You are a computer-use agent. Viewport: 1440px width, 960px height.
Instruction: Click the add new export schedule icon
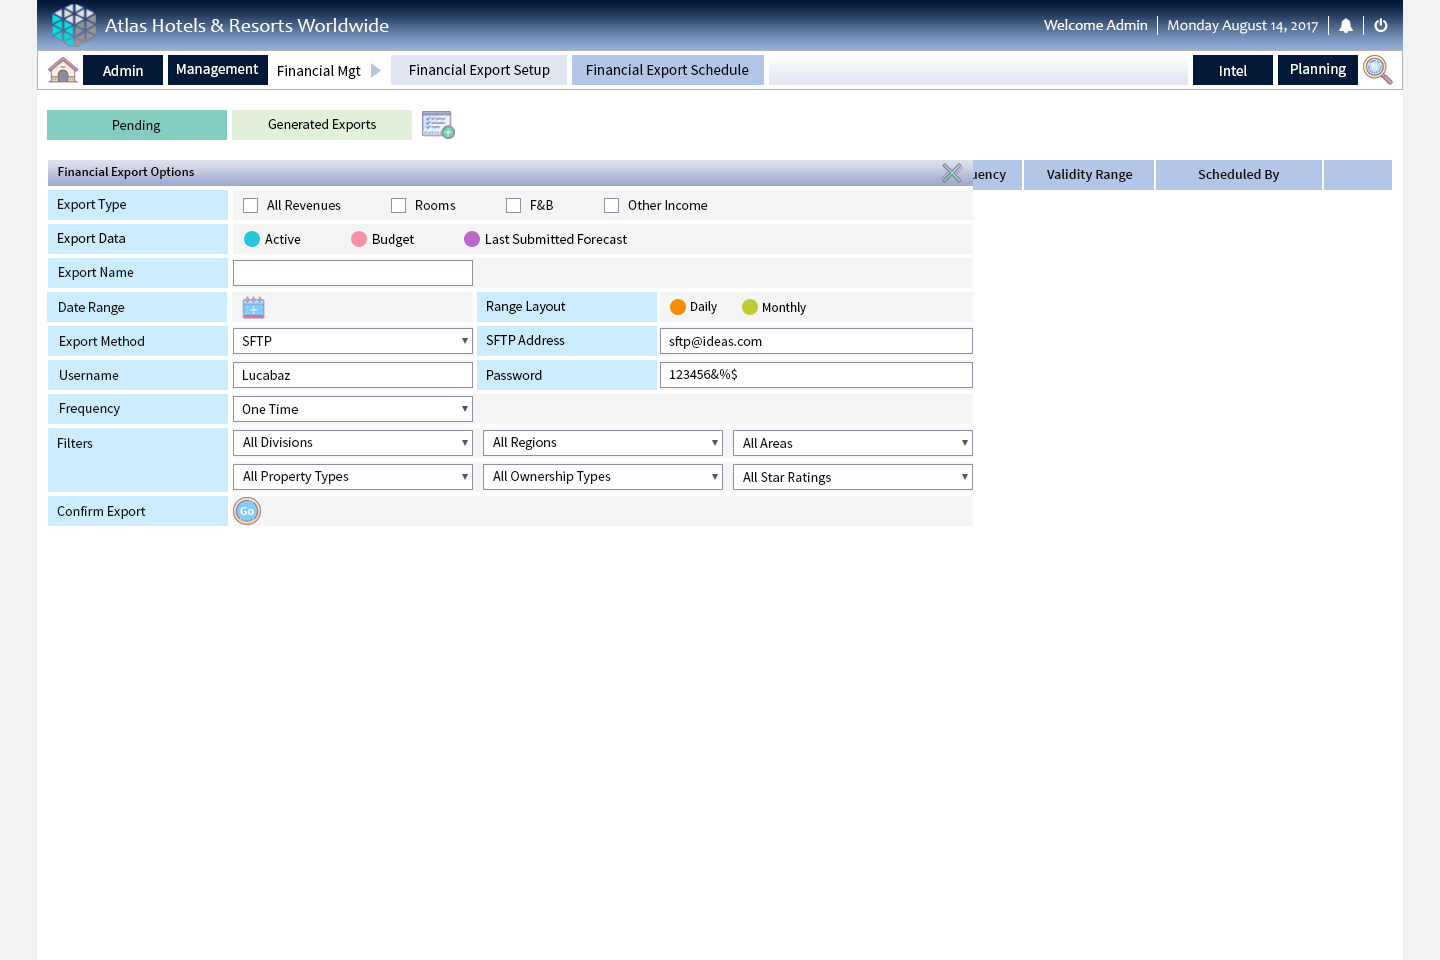tap(438, 125)
